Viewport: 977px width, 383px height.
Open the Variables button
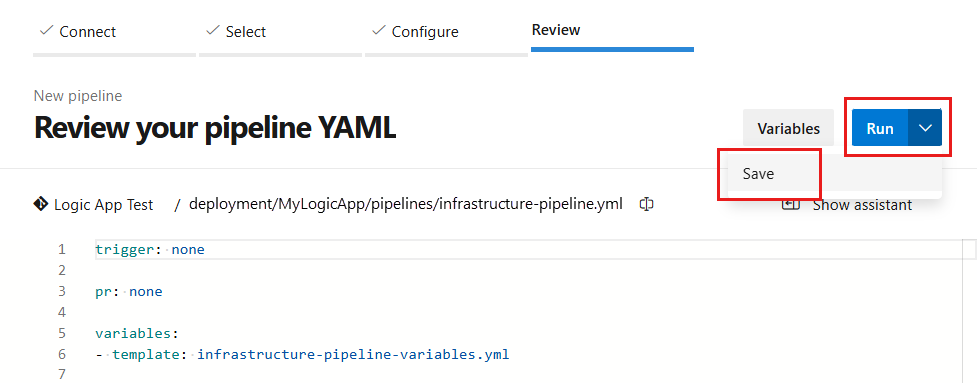click(788, 128)
